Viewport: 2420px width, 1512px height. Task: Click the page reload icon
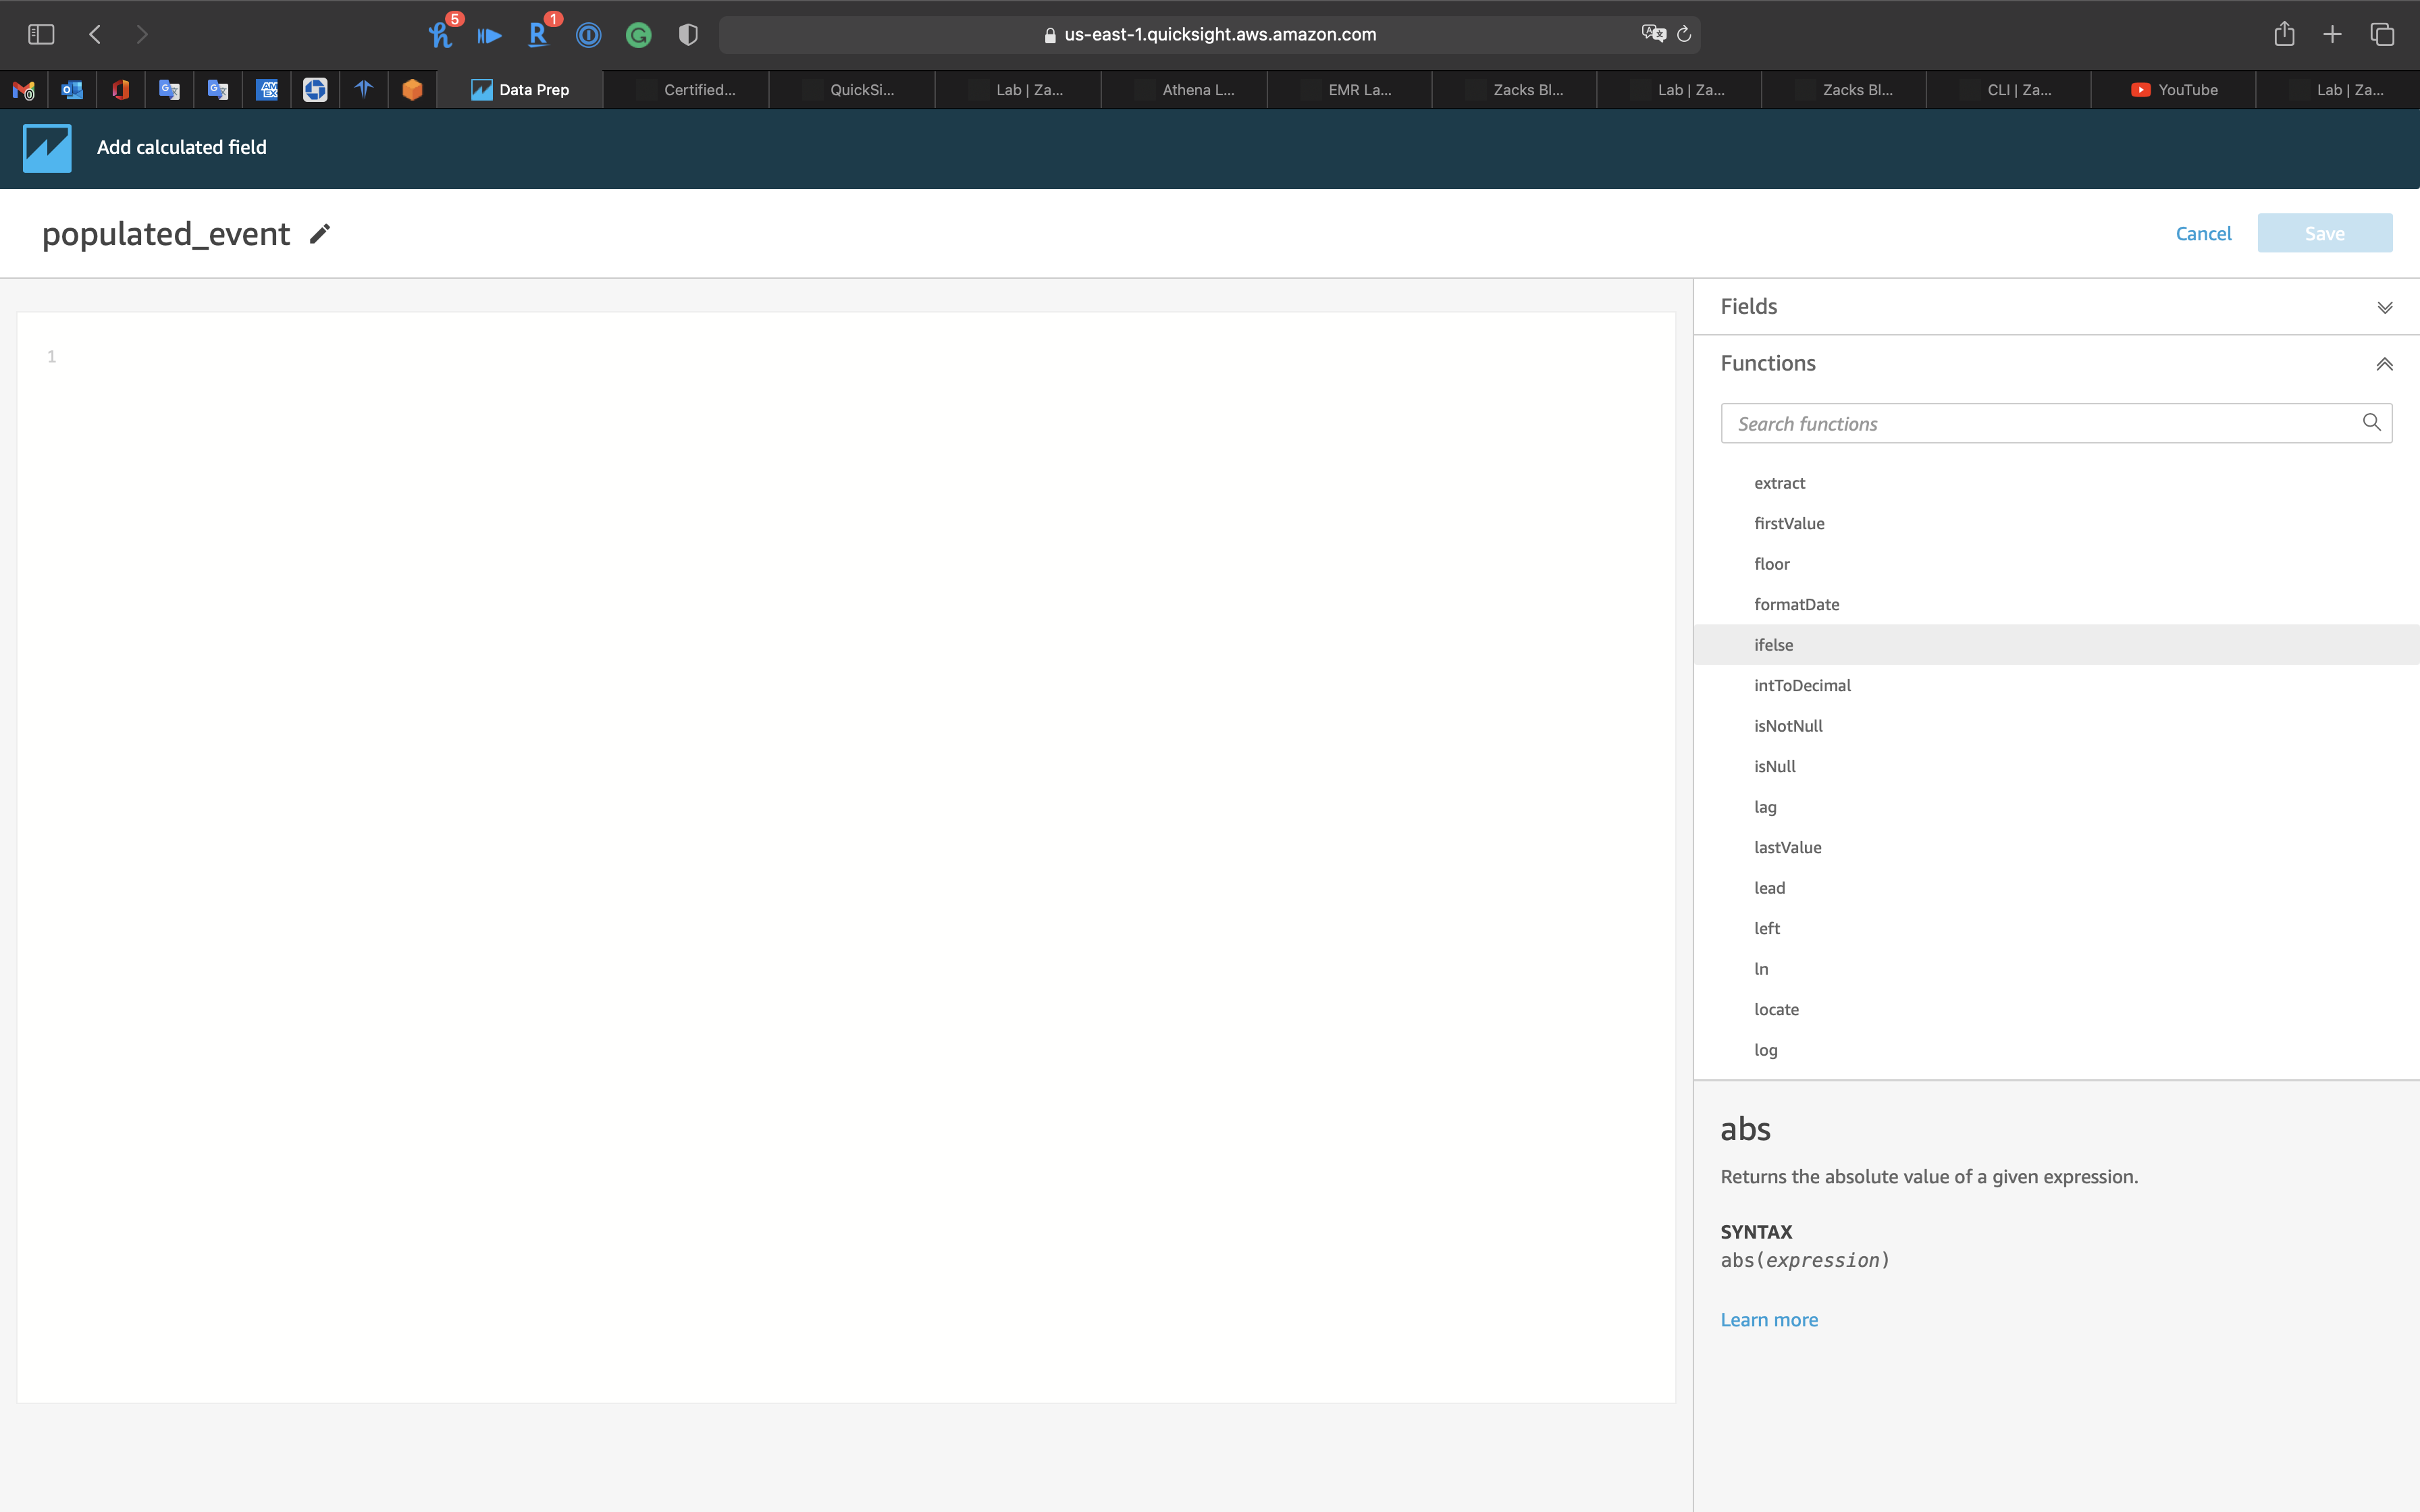[x=1684, y=35]
